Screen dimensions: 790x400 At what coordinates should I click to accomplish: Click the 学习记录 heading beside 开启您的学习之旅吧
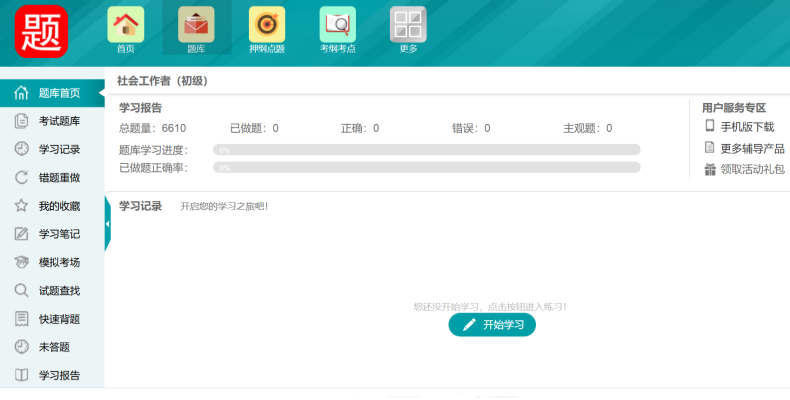tap(140, 206)
